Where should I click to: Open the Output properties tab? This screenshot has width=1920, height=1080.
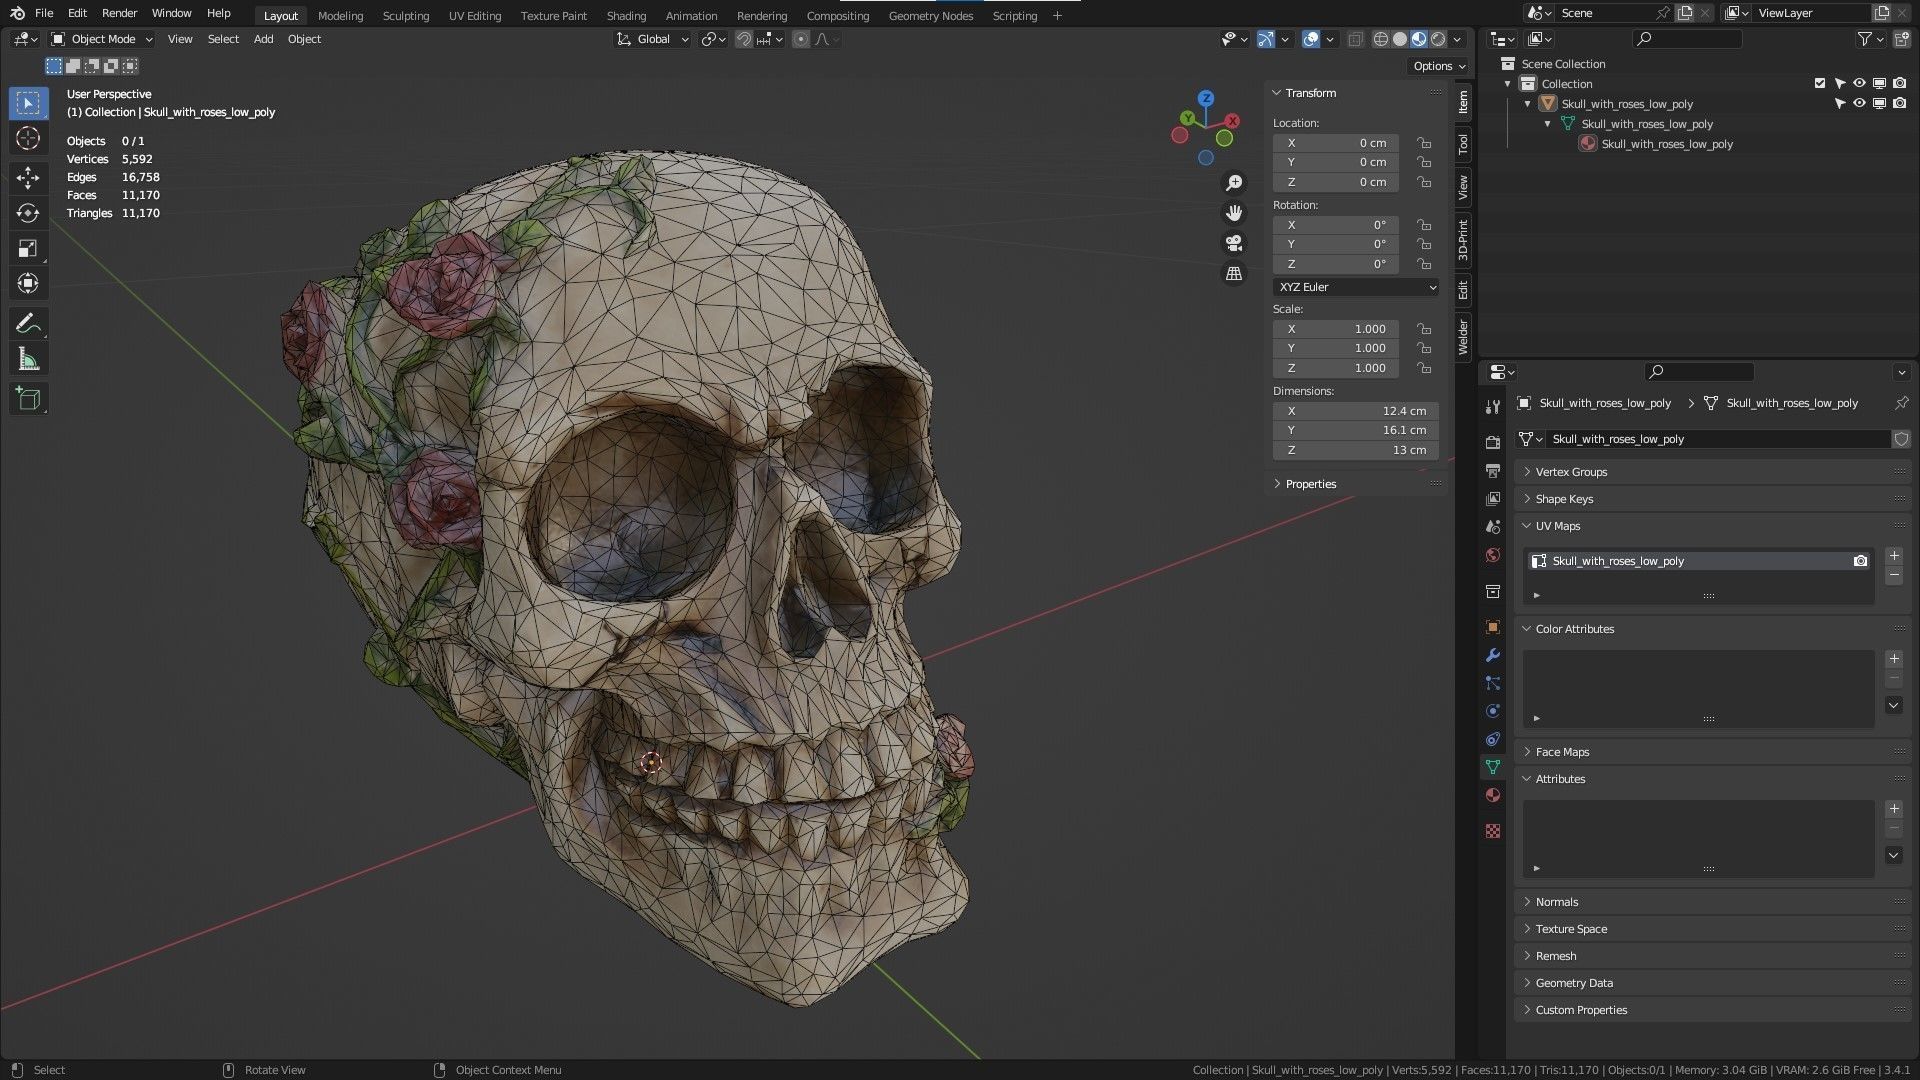pyautogui.click(x=1493, y=470)
